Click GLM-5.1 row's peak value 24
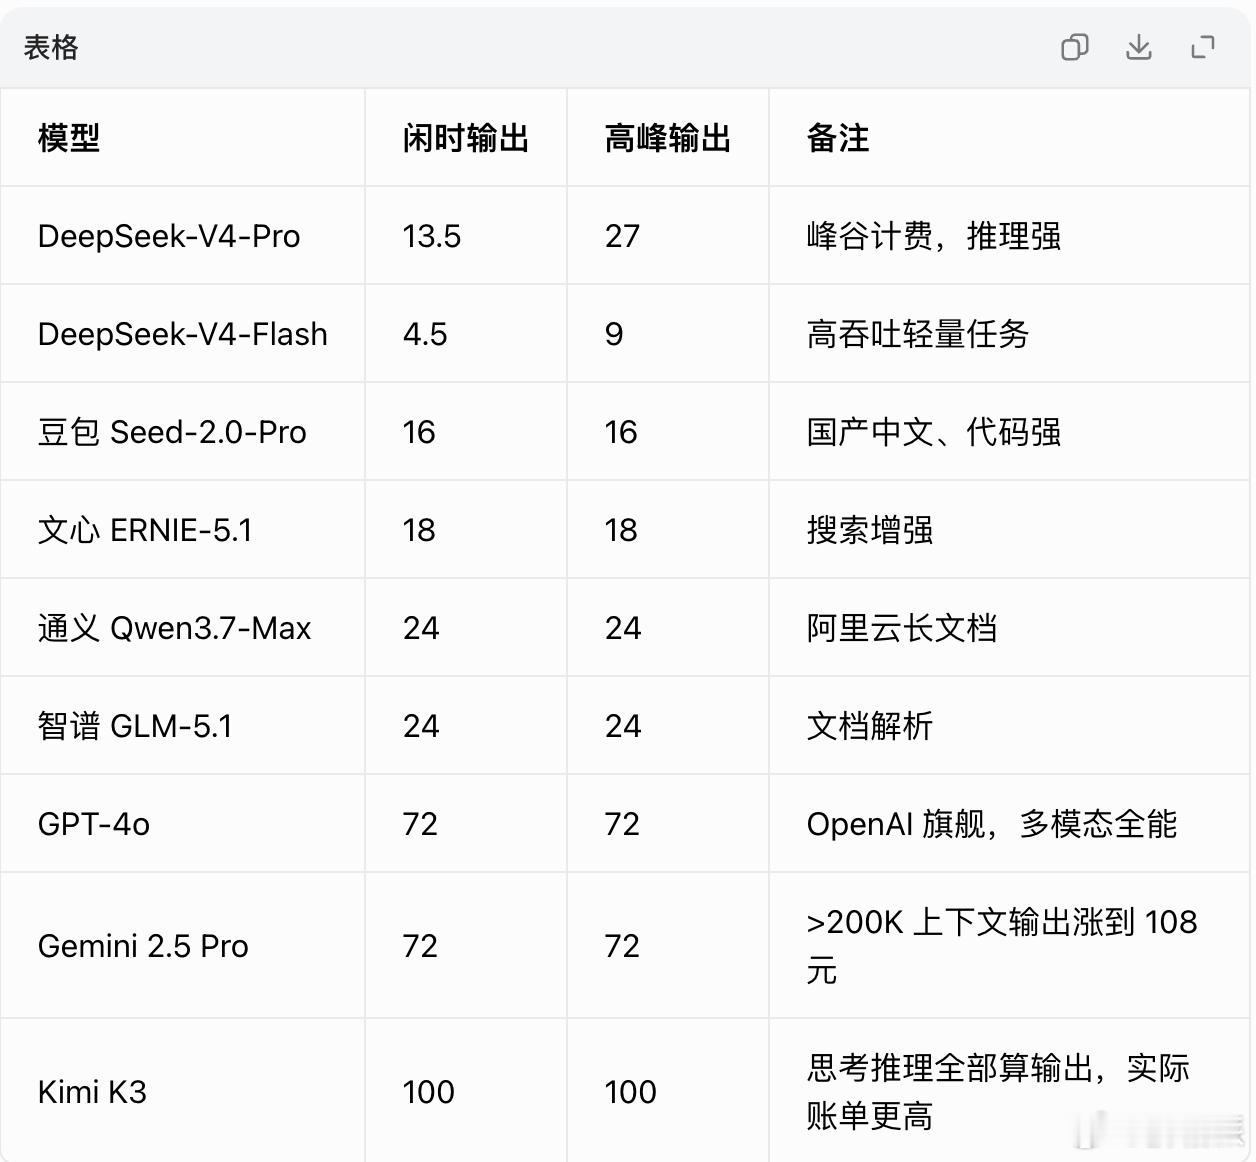Viewport: 1256px width, 1162px height. 623,726
